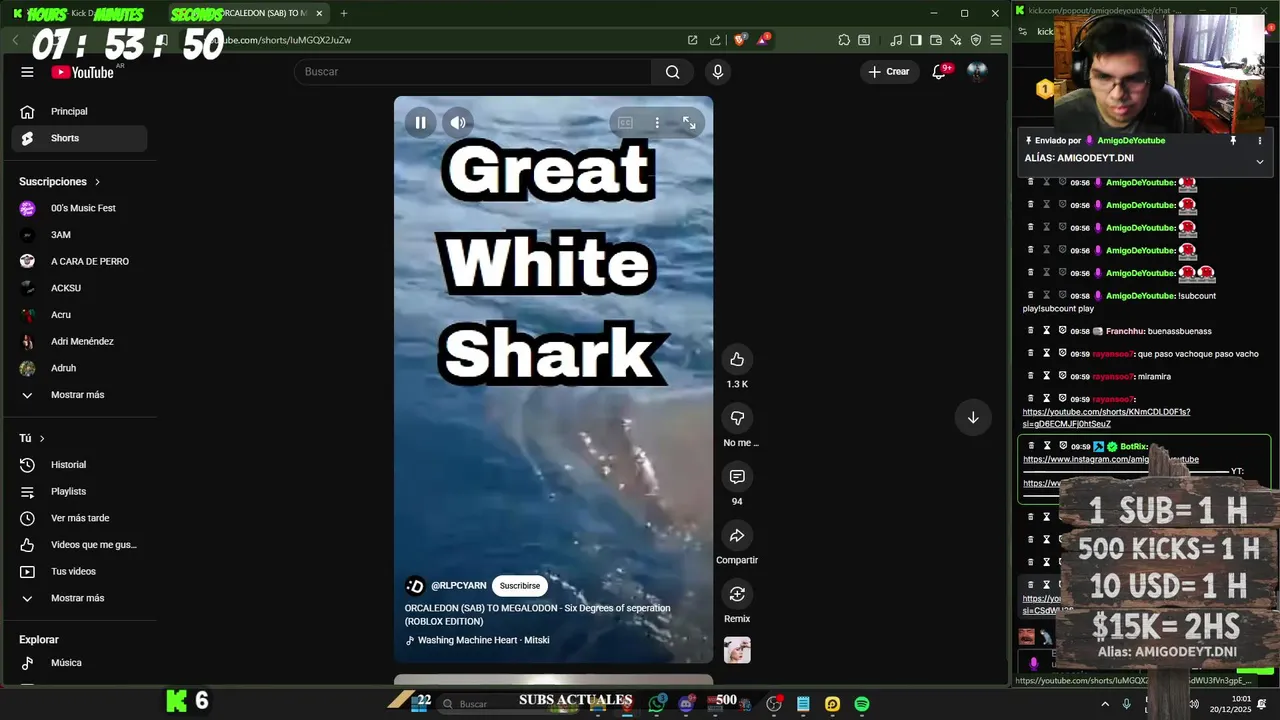Expand the Short to fullscreen
The height and width of the screenshot is (720, 1280).
(689, 123)
